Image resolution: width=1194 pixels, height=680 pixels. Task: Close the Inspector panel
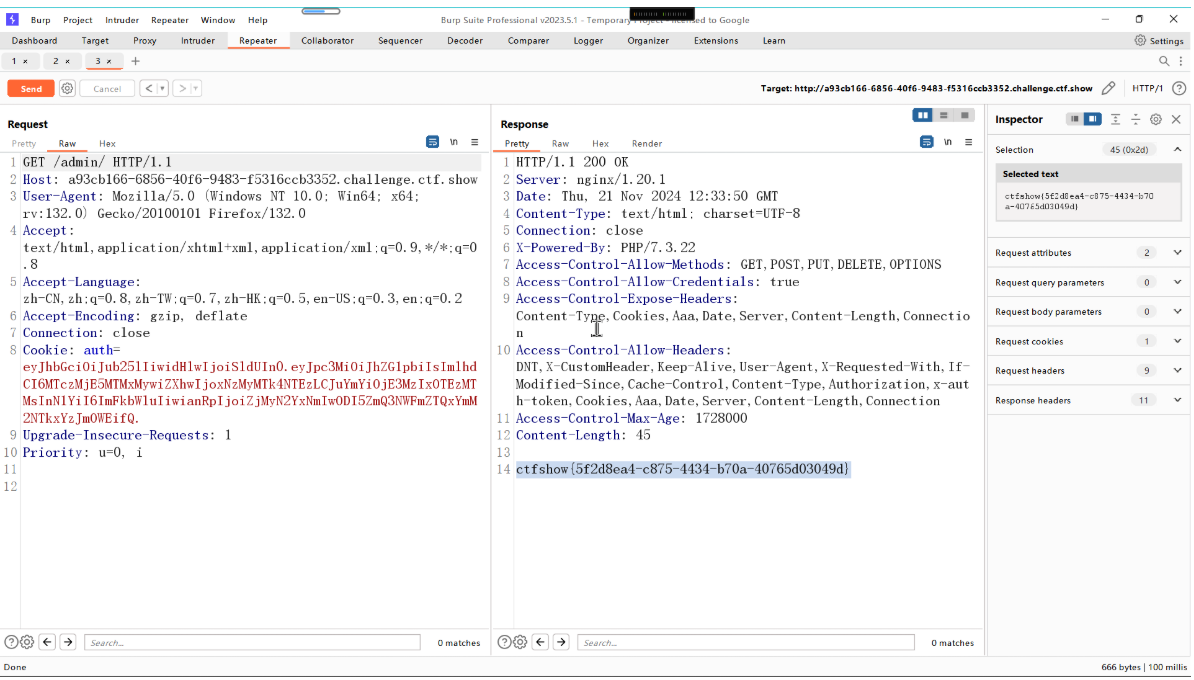[x=1176, y=119]
